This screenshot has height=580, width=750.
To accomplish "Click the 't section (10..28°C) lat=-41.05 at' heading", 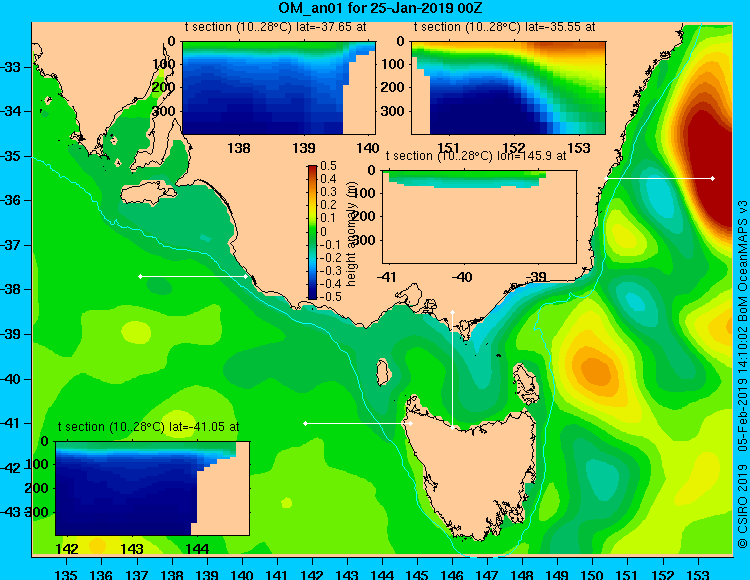I will pos(148,427).
